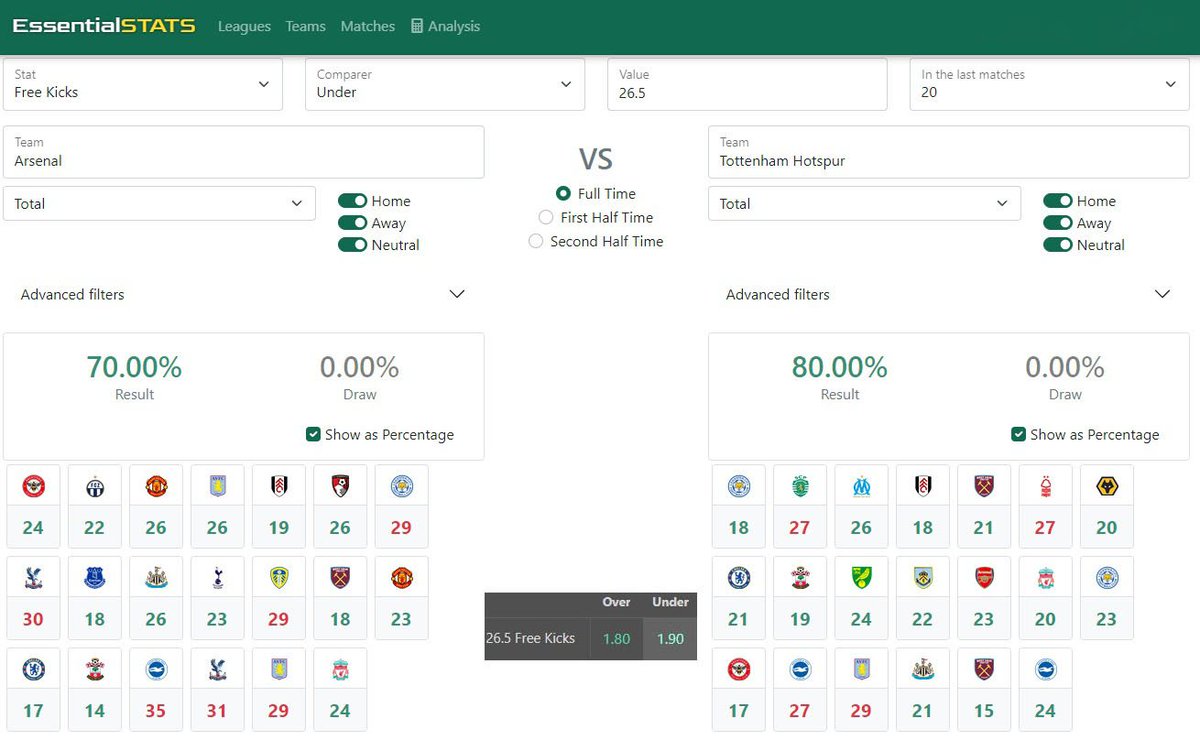Screen dimensions: 1200x740
Task: Uncheck Show as Percentage under Tottenham's result
Action: coord(1019,434)
